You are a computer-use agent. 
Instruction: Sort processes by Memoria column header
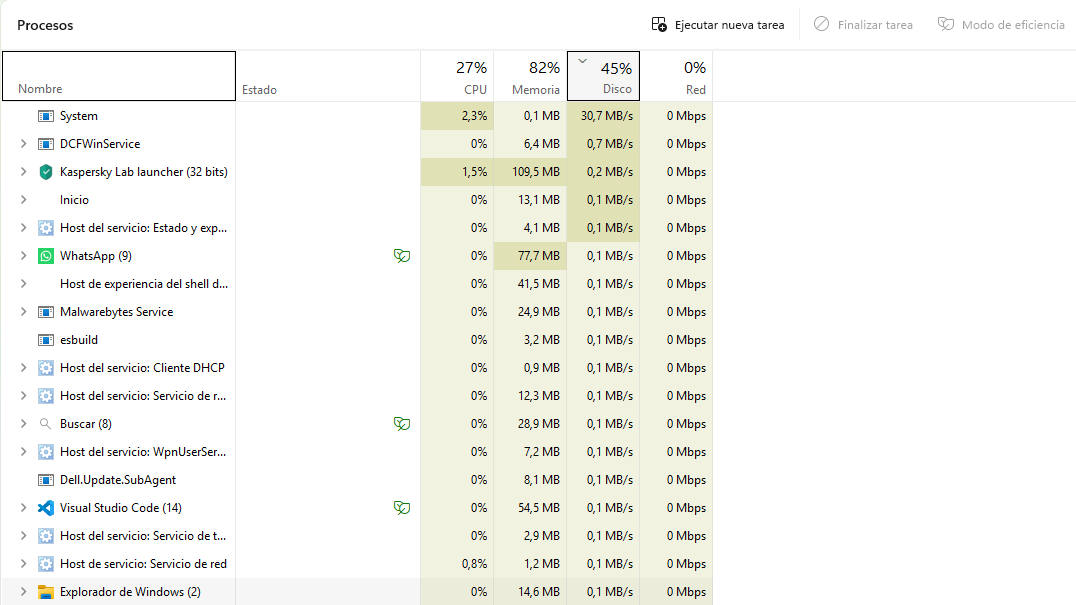530,76
